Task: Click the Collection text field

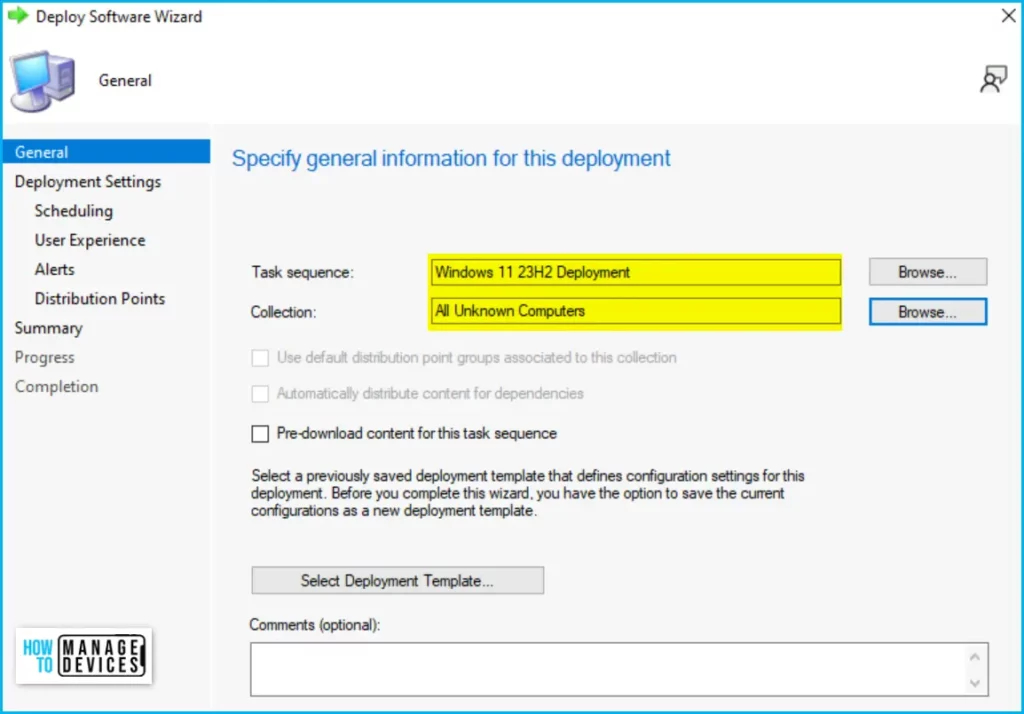Action: (x=635, y=311)
